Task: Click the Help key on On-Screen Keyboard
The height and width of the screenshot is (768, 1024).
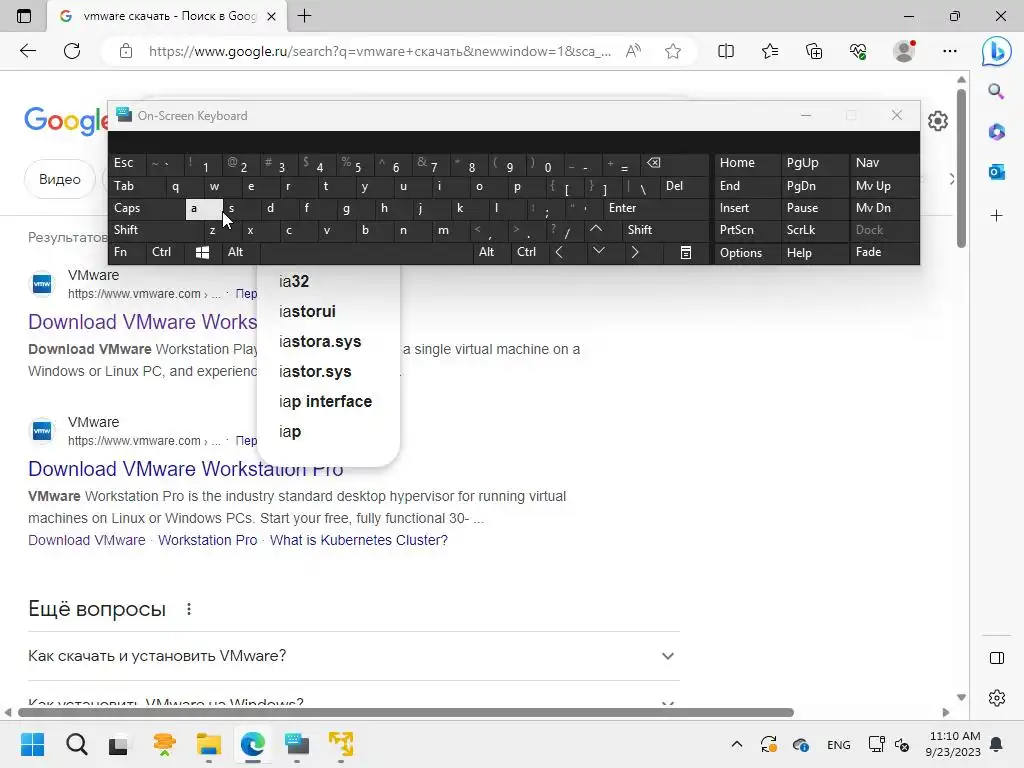Action: pyautogui.click(x=814, y=252)
